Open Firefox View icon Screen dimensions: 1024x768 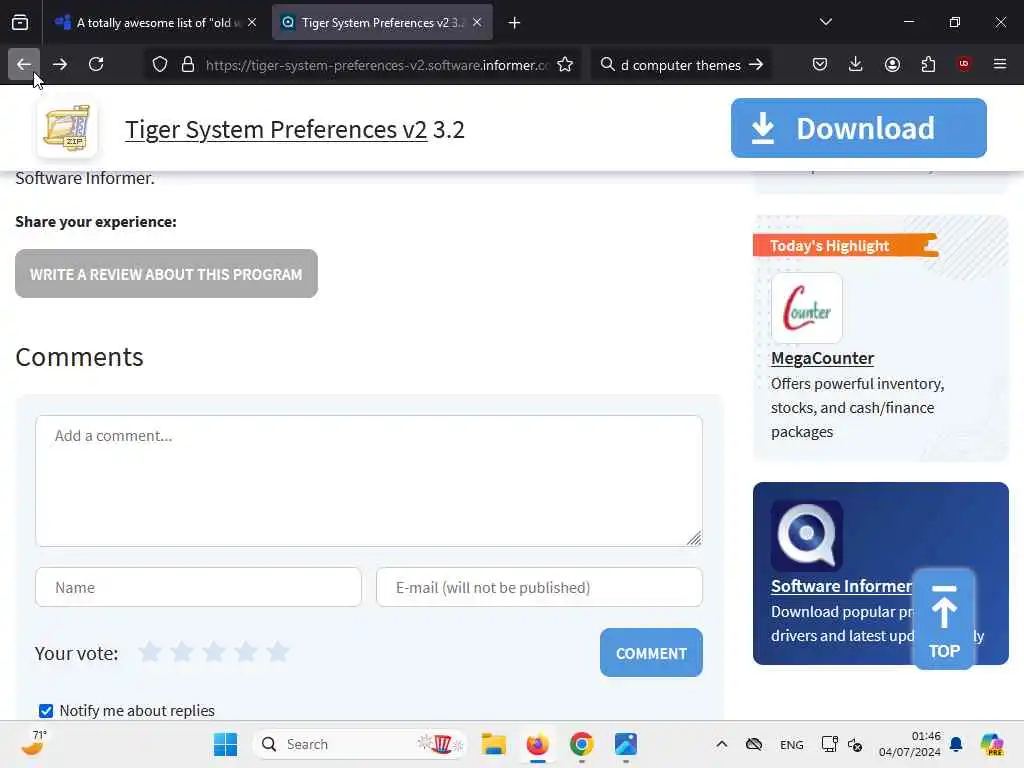[20, 23]
